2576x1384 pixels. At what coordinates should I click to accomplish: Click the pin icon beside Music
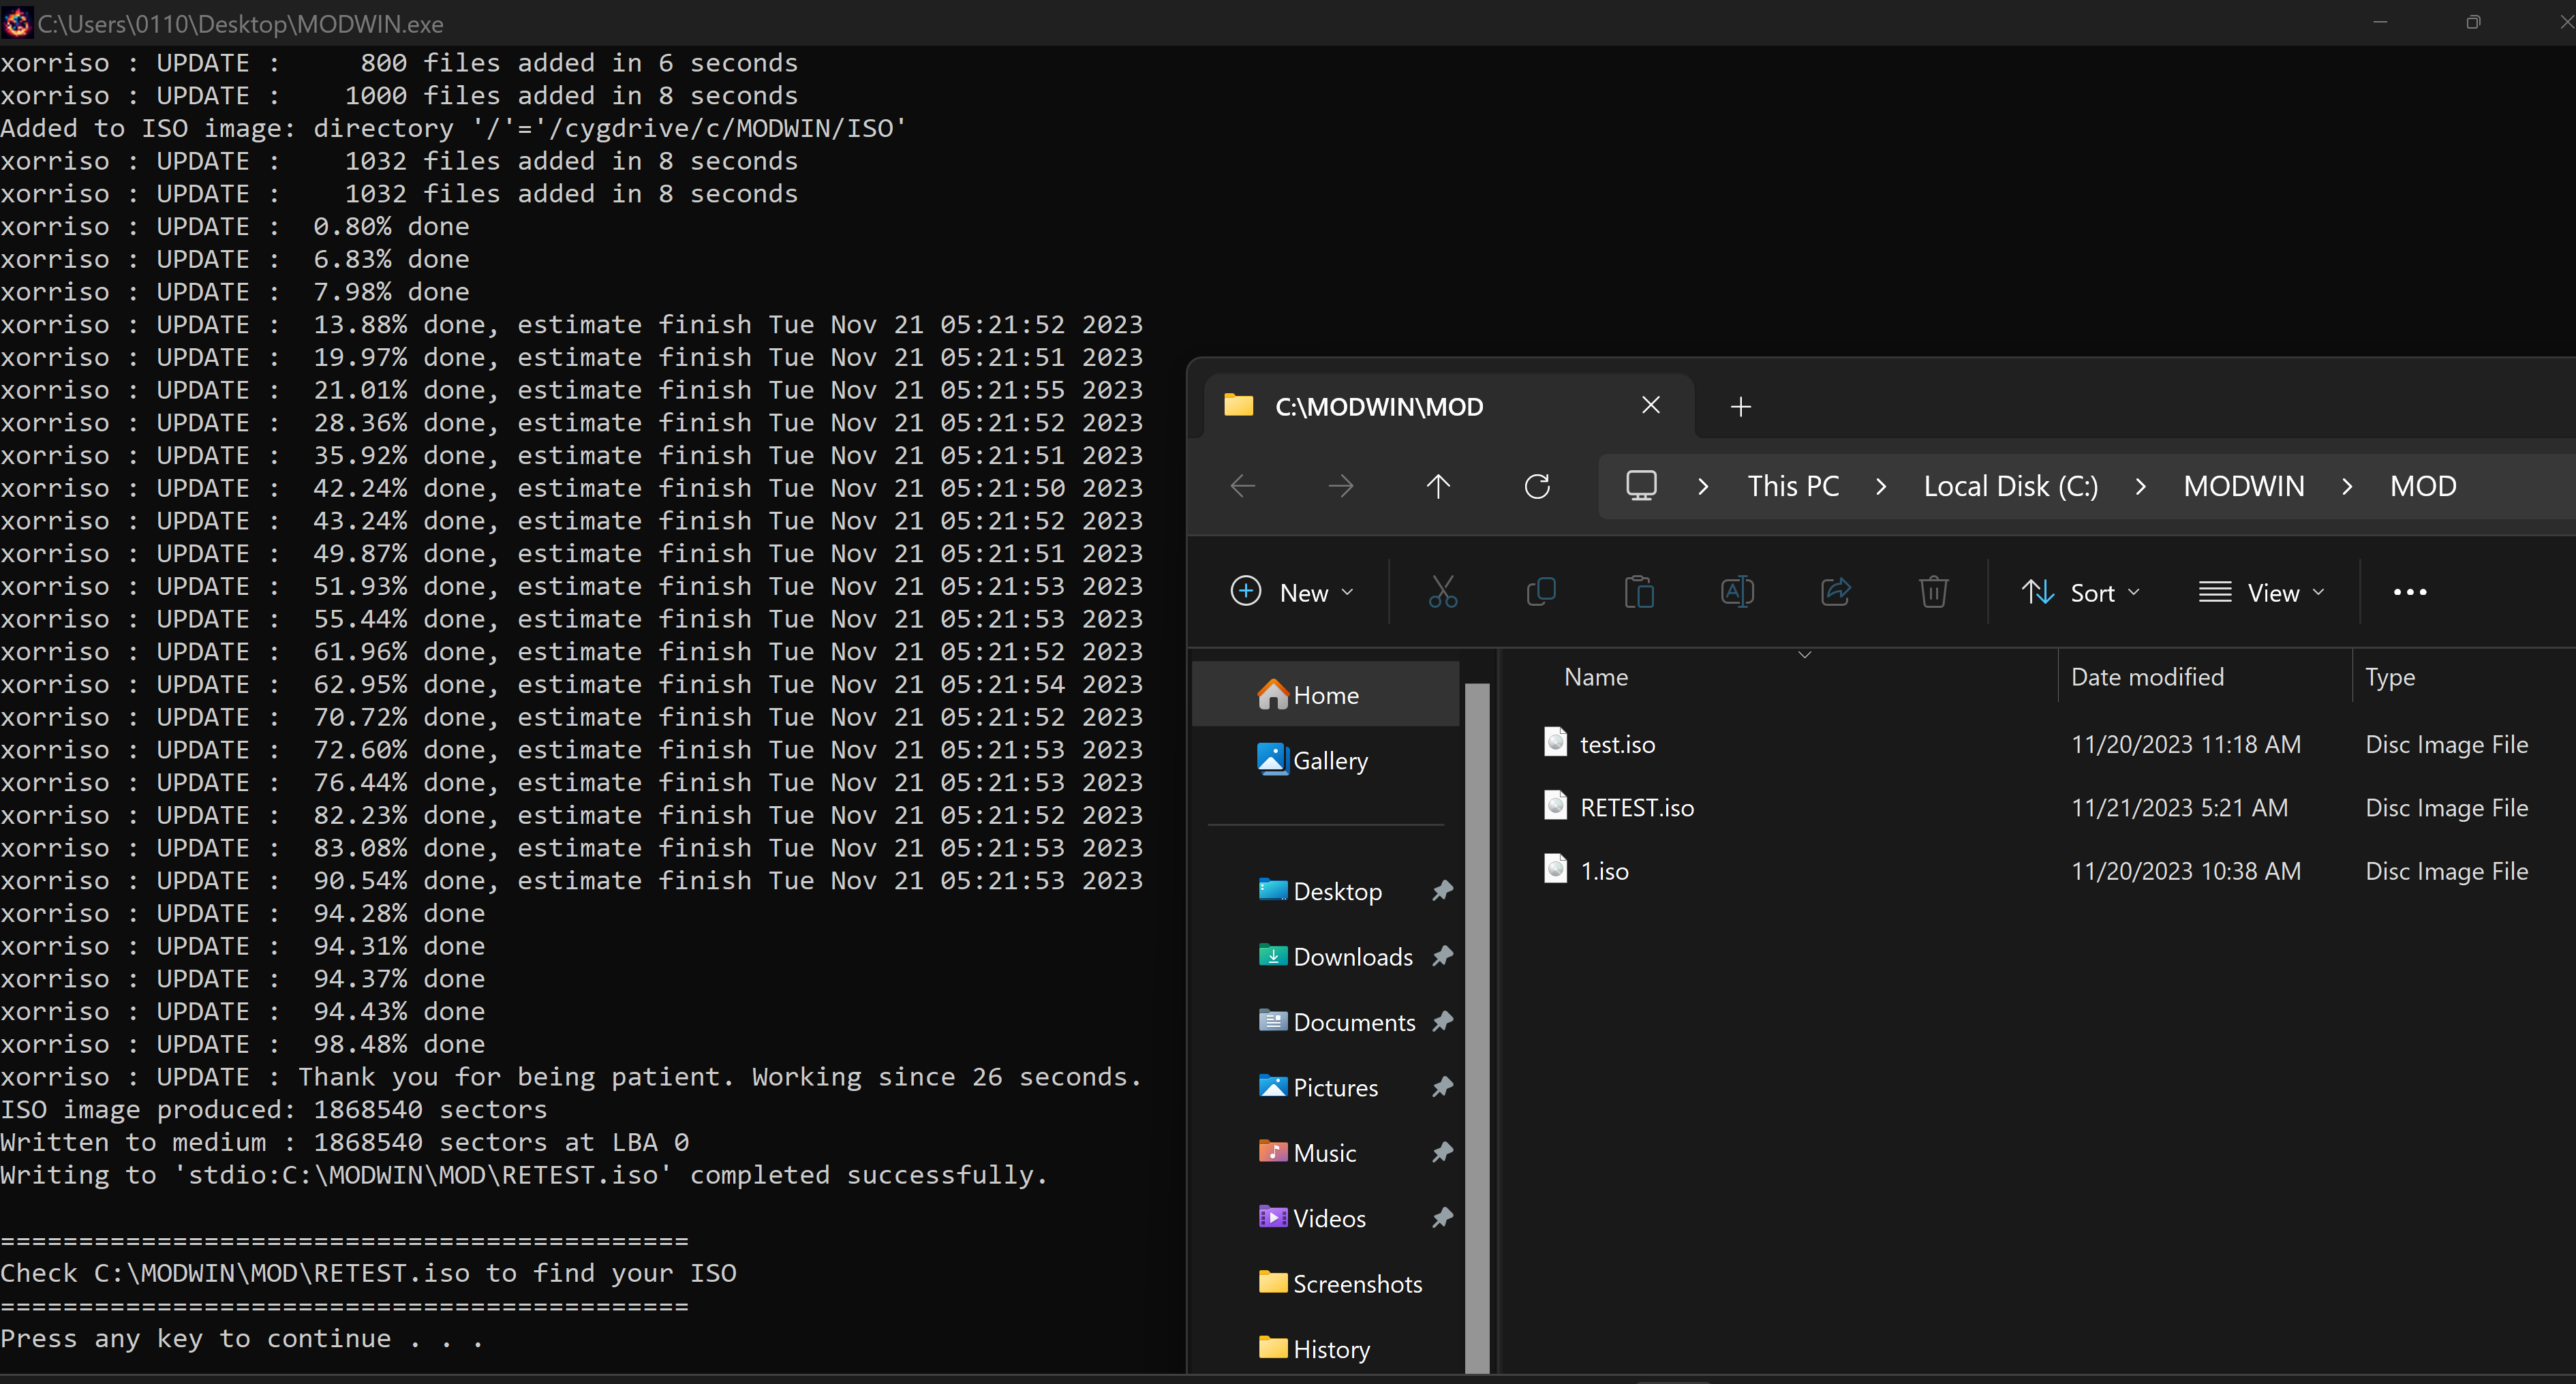pos(1442,1152)
